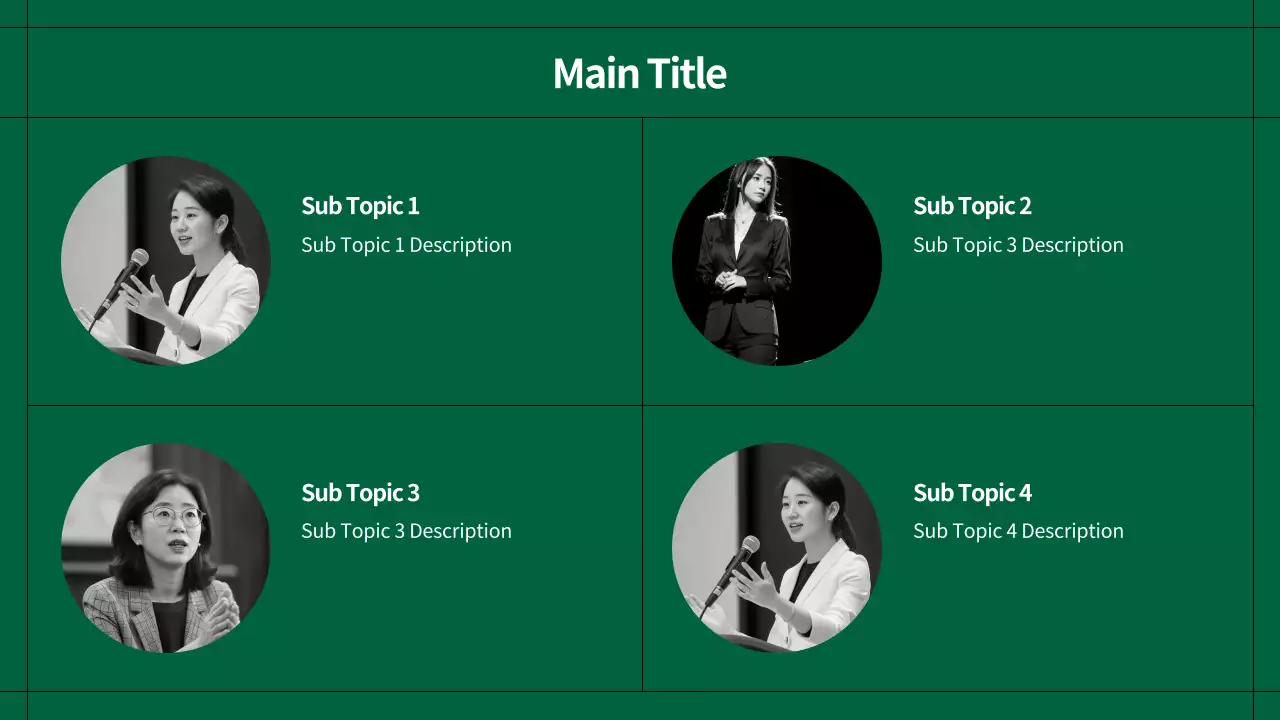This screenshot has width=1280, height=720.
Task: Click the photo of woman wearing glasses
Action: click(166, 548)
